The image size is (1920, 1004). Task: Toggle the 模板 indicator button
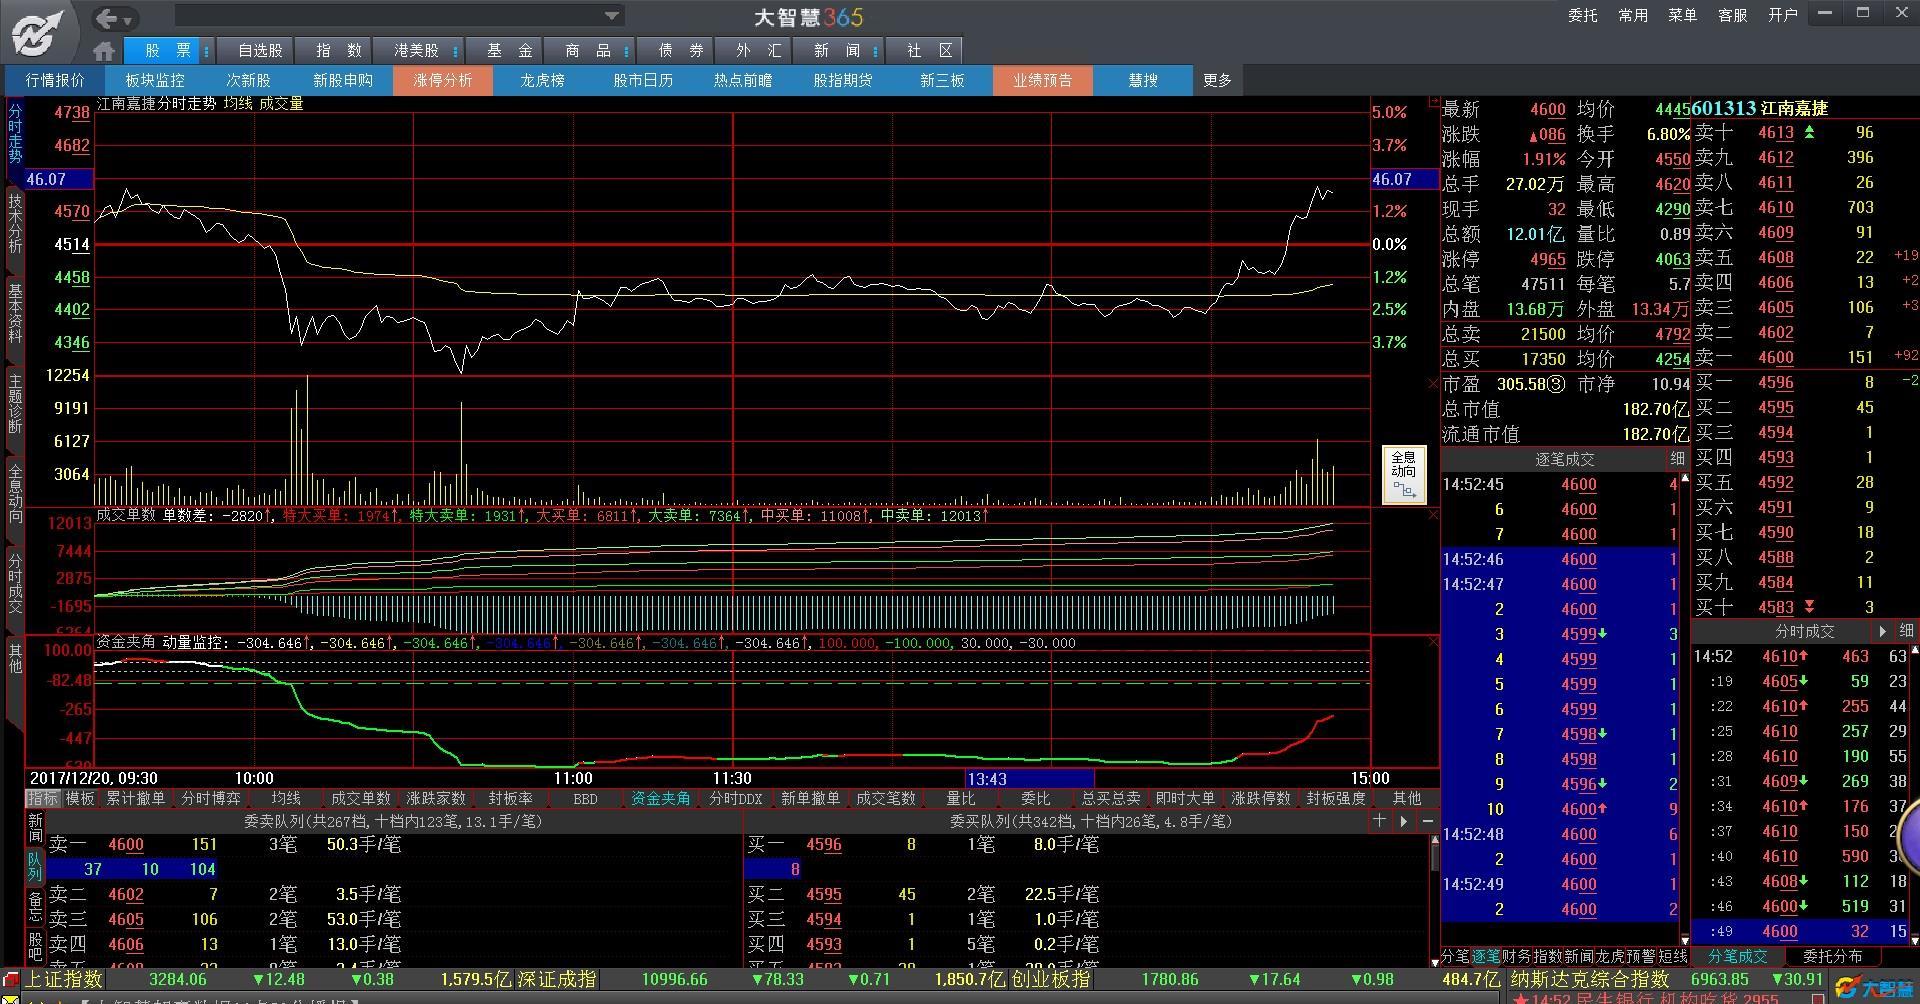tap(80, 798)
